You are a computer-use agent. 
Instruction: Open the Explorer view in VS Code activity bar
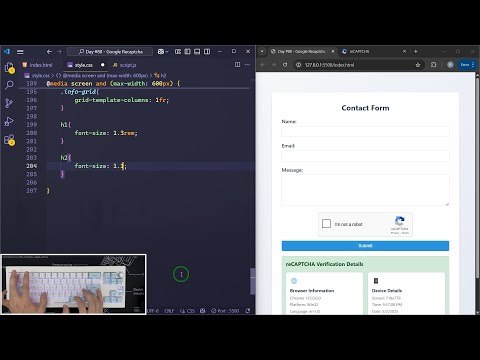click(x=9, y=68)
